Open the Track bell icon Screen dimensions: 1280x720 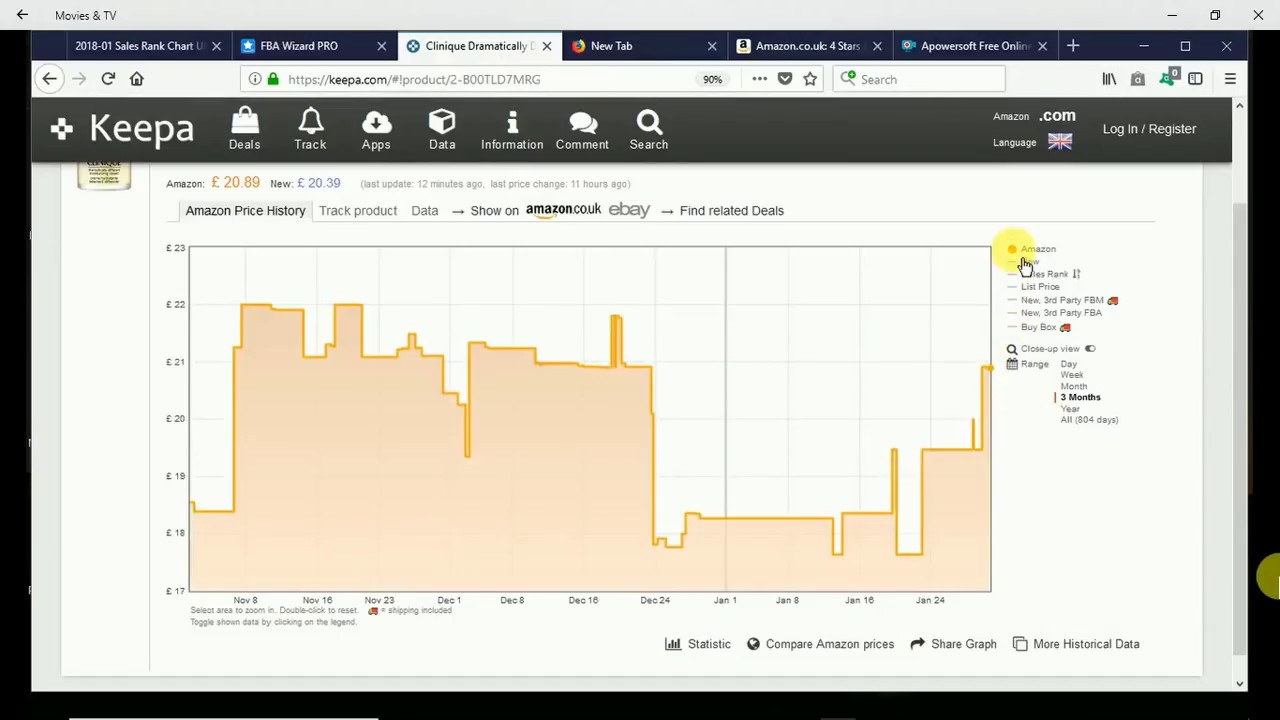coord(310,129)
